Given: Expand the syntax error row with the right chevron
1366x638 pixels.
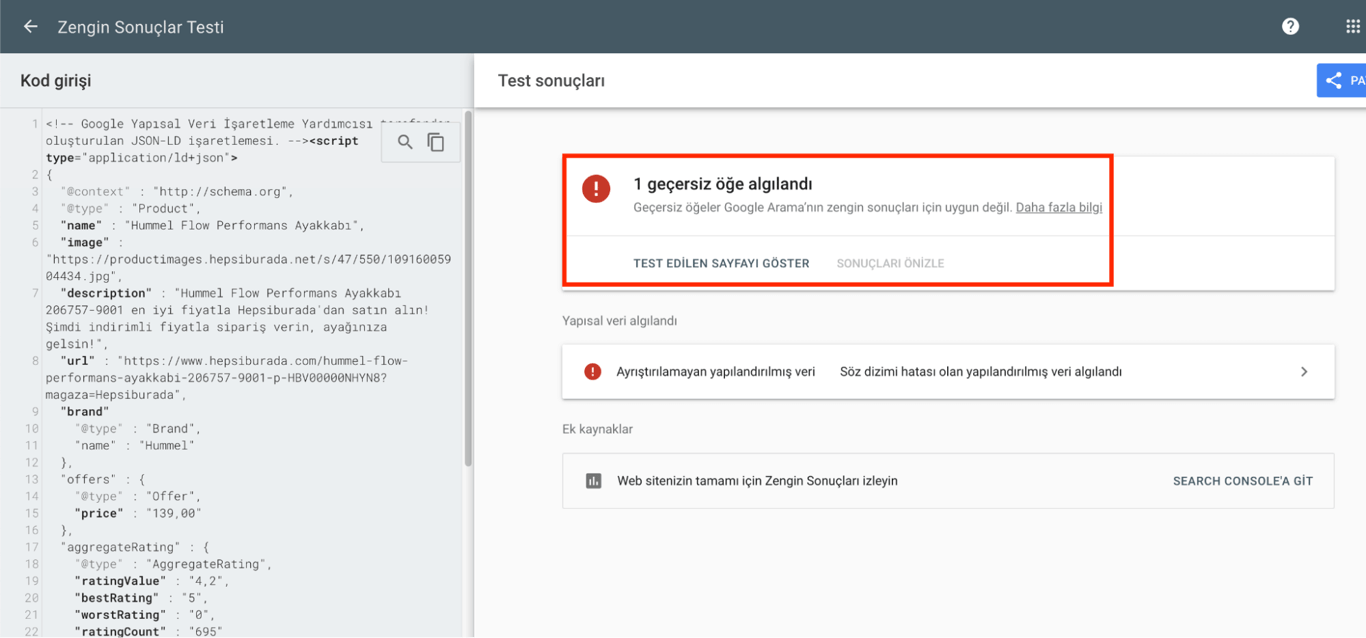Looking at the screenshot, I should tap(1304, 371).
